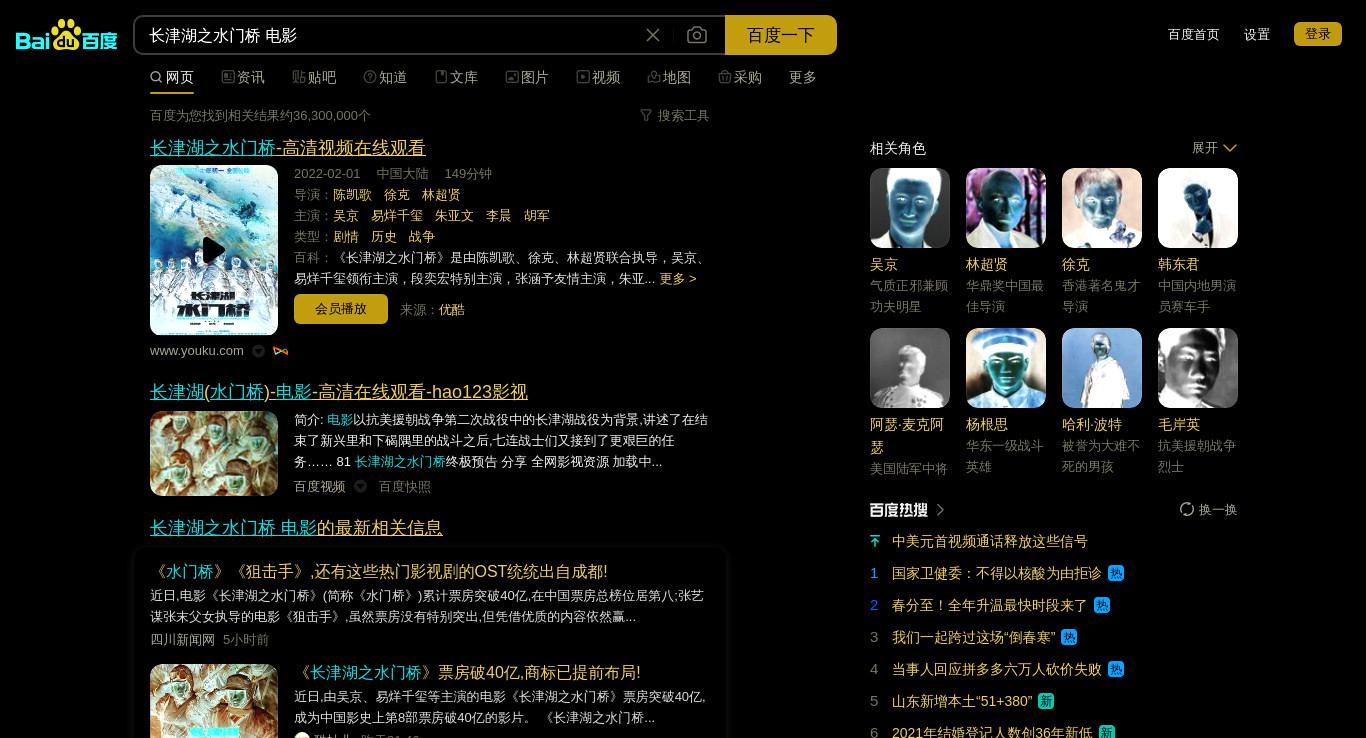Click the Youku brand icon beside URL
This screenshot has width=1366, height=738.
pyautogui.click(x=281, y=351)
